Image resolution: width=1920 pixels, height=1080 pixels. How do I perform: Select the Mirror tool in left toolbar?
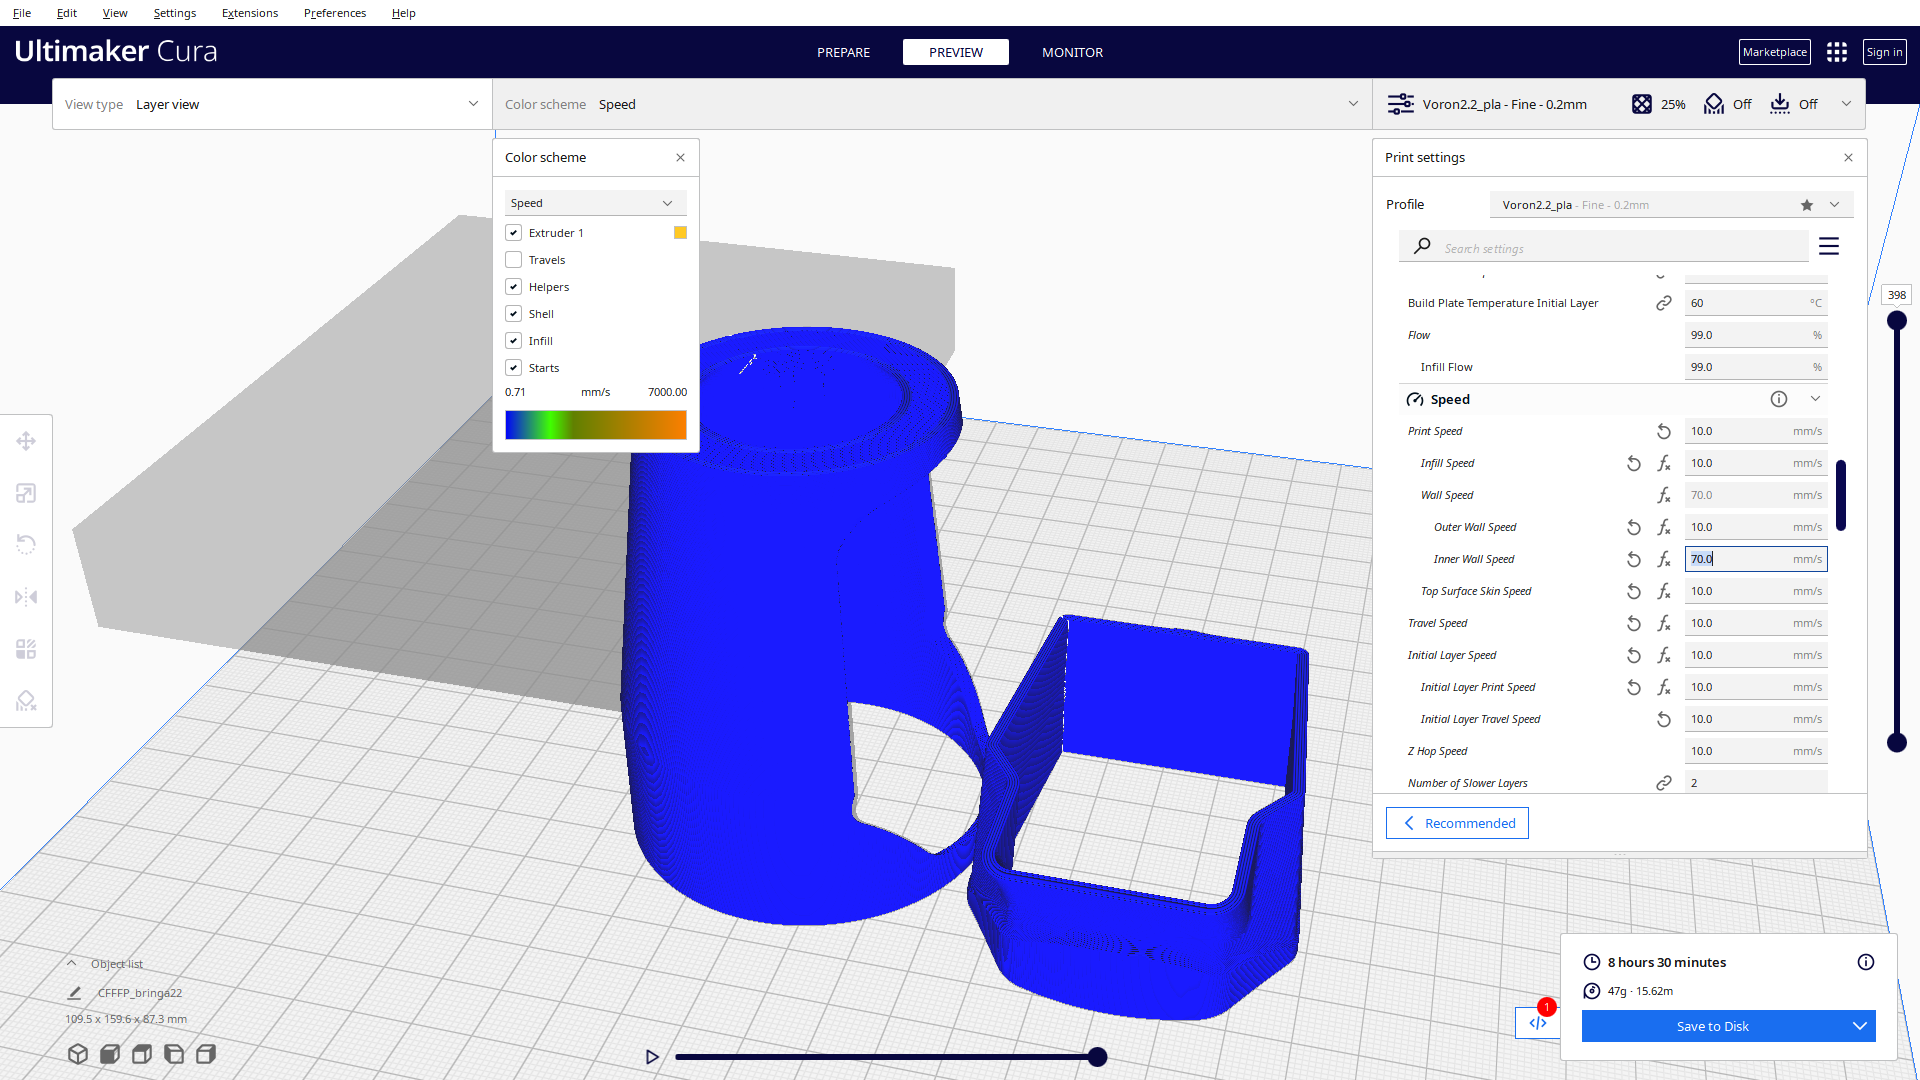pos(26,597)
